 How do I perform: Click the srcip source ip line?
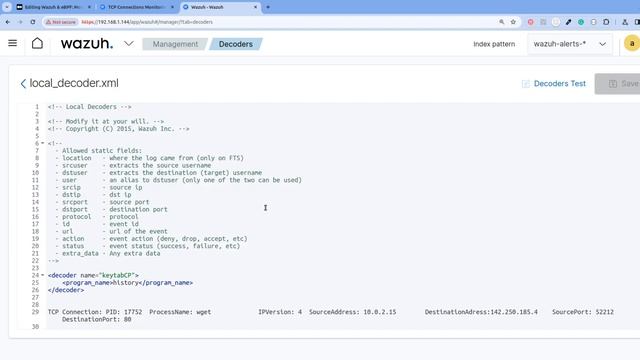click(x=98, y=187)
